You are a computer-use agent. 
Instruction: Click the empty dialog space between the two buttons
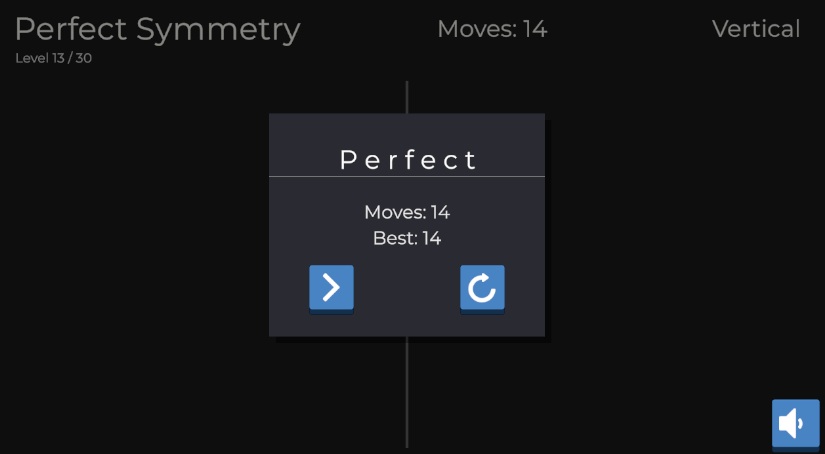click(x=407, y=288)
